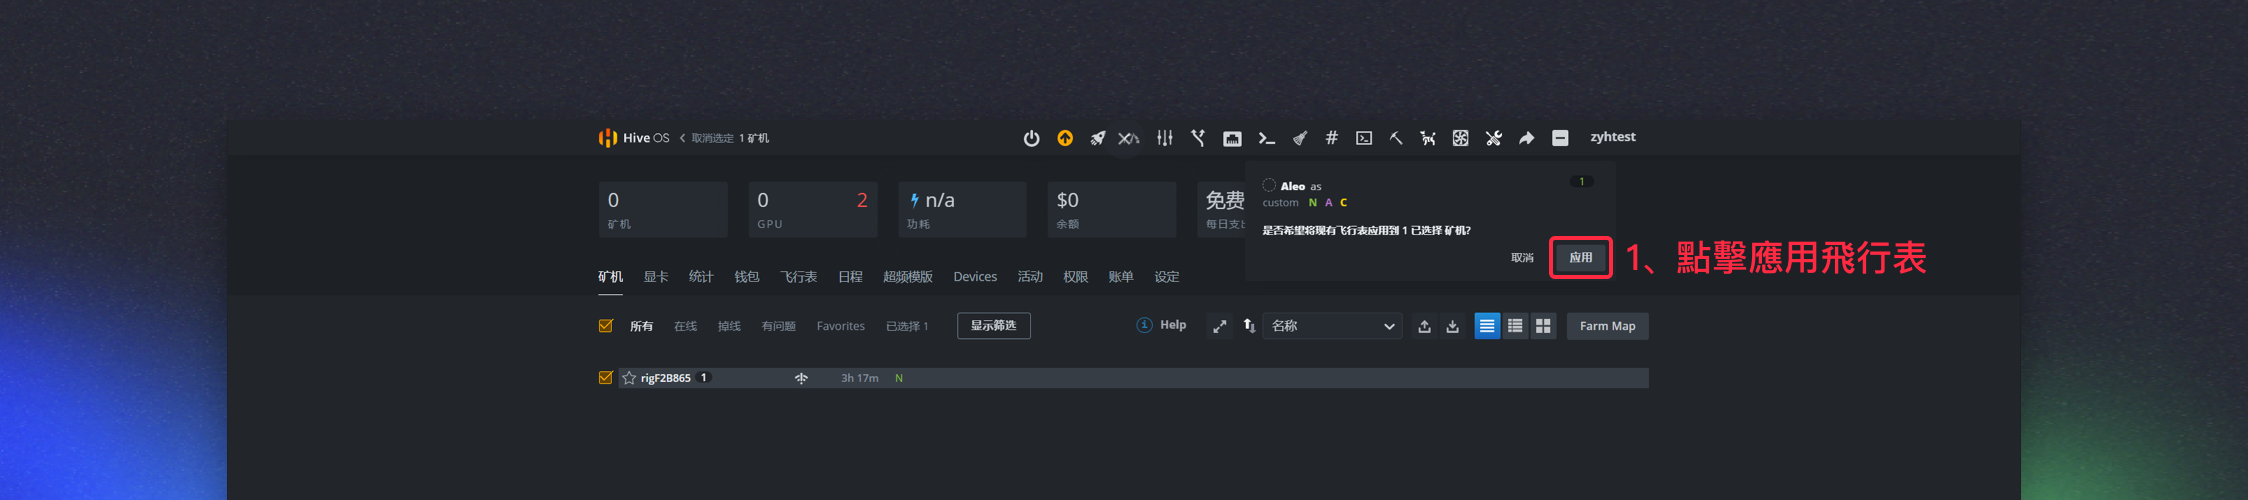The image size is (2248, 500).
Task: Click the orange upgrade arrow icon
Action: click(1065, 138)
